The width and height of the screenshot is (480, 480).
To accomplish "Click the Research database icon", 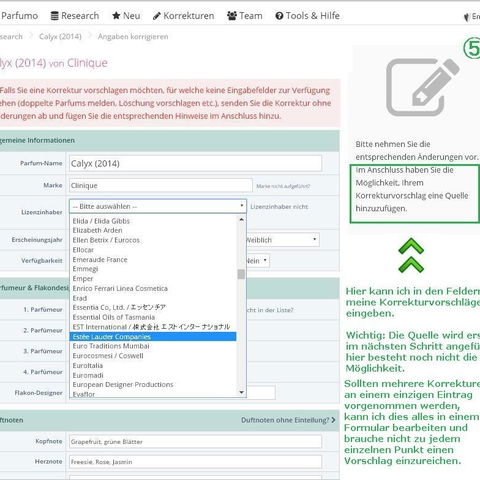I will tap(54, 16).
